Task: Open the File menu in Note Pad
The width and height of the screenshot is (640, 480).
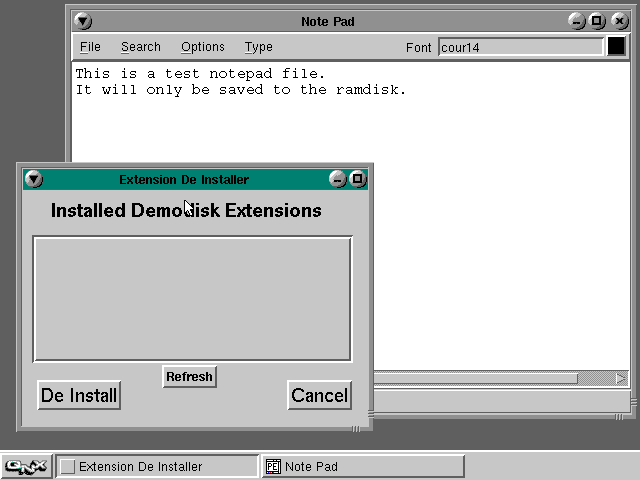Action: [x=90, y=47]
